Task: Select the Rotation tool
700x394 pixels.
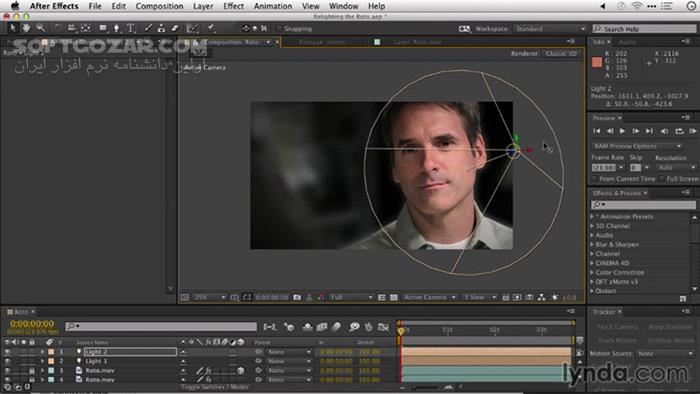Action: point(58,28)
